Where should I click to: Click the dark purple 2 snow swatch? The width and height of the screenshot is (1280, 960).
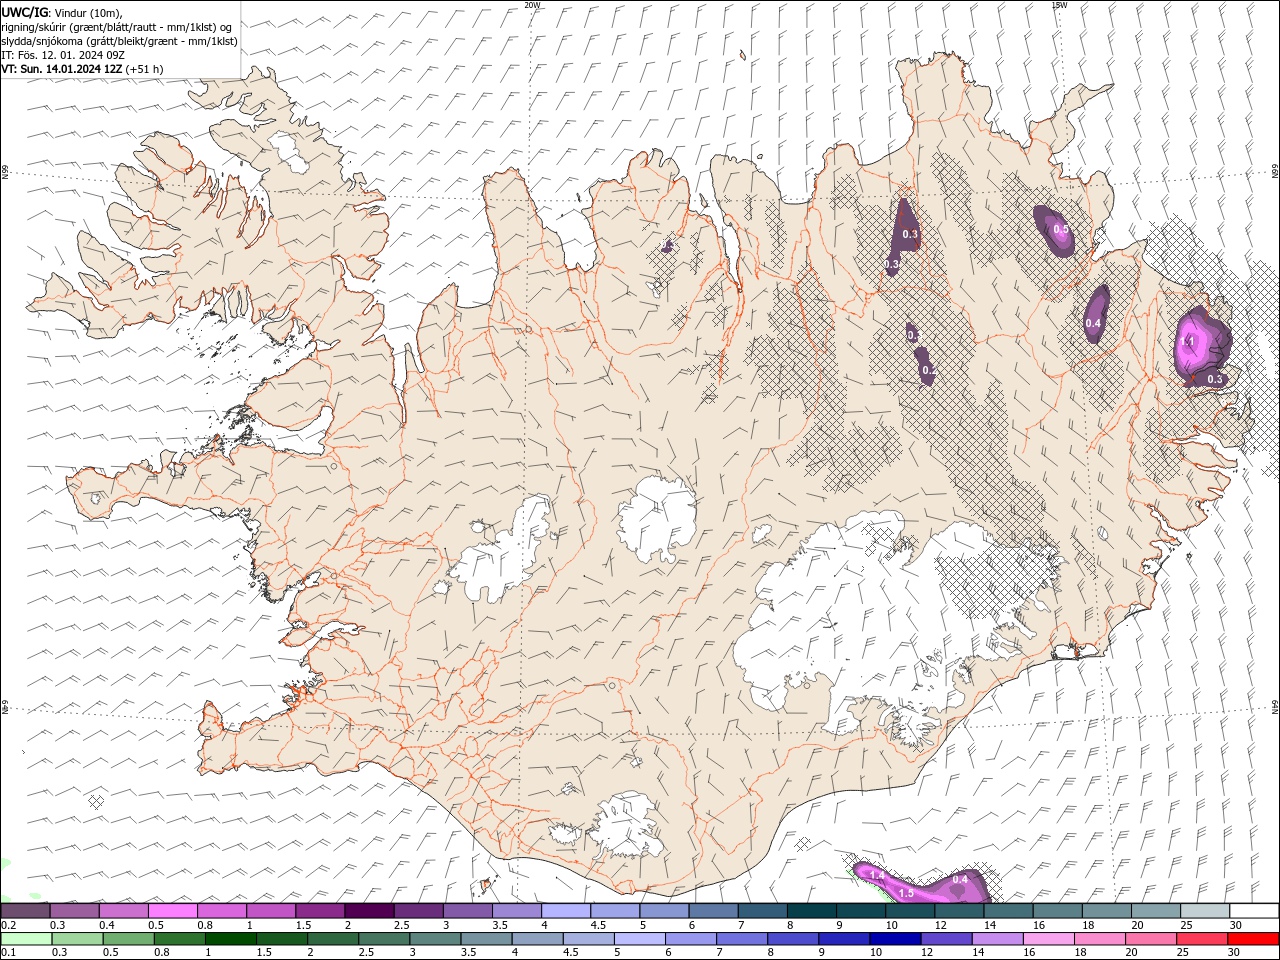point(369,911)
